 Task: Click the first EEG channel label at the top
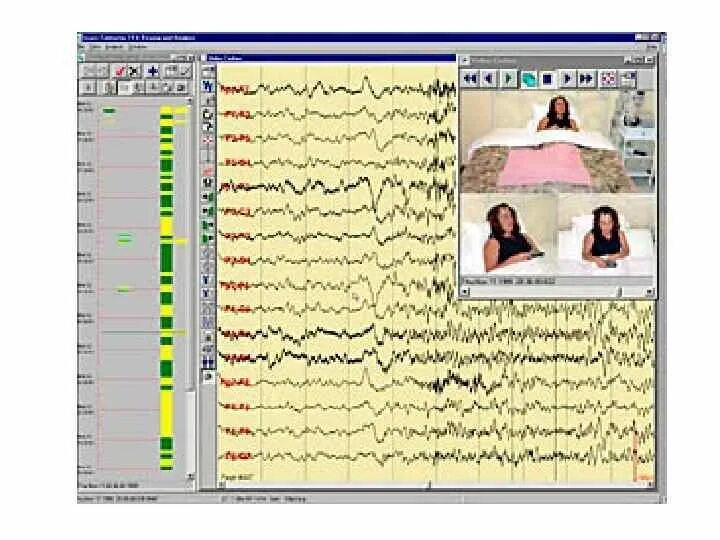coord(236,89)
